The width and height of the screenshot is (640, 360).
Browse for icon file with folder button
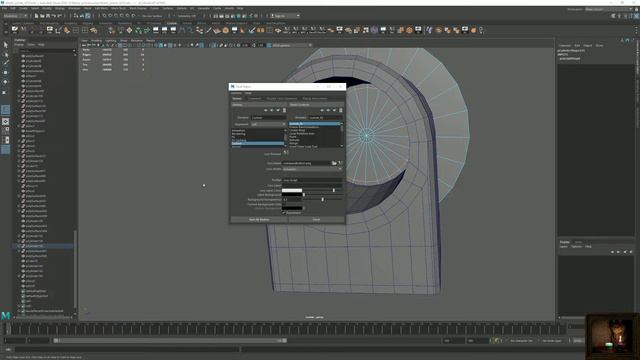pyautogui.click(x=334, y=163)
